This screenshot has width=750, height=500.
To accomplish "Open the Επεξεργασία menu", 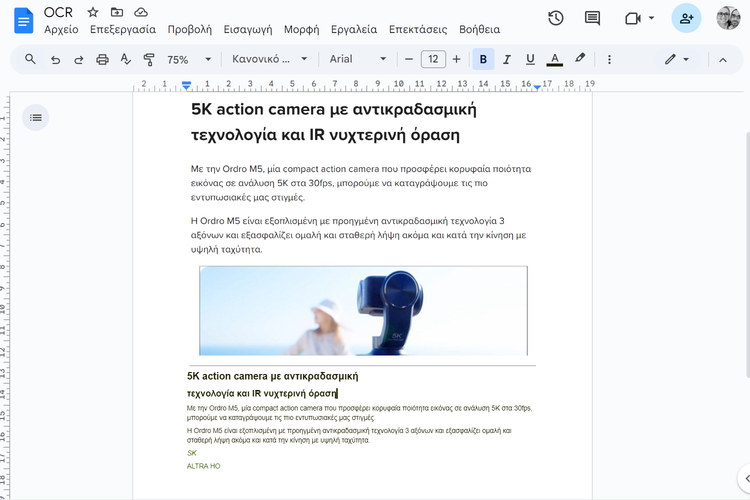I will 123,30.
